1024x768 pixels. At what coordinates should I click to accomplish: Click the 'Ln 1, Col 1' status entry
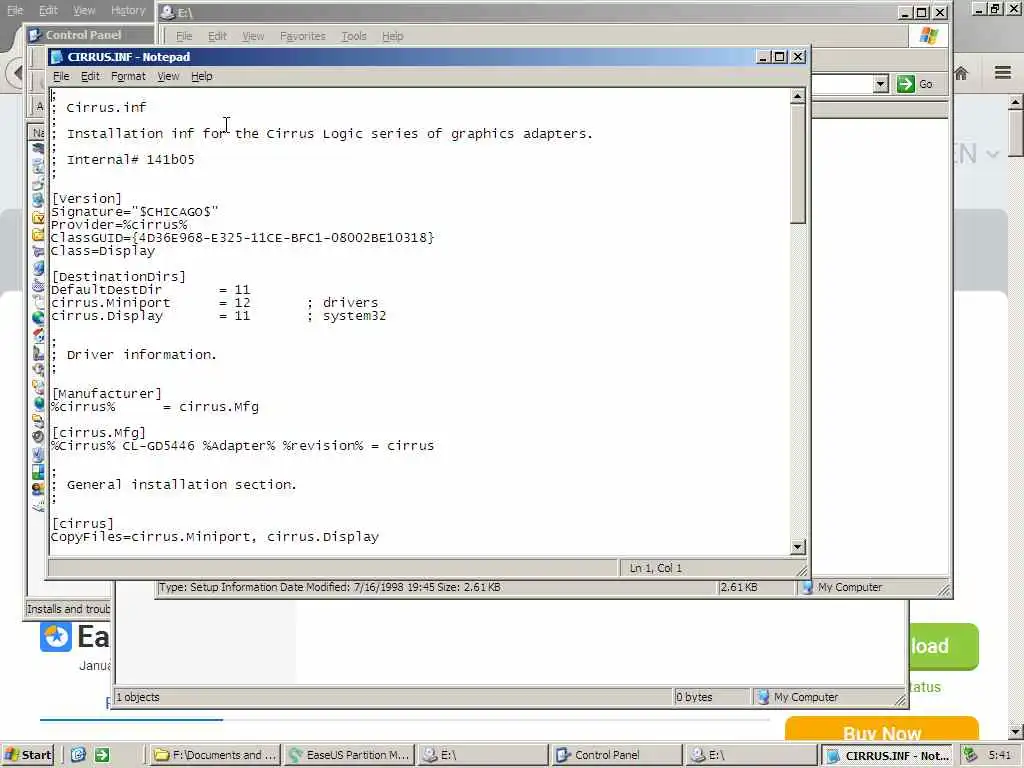(x=655, y=568)
